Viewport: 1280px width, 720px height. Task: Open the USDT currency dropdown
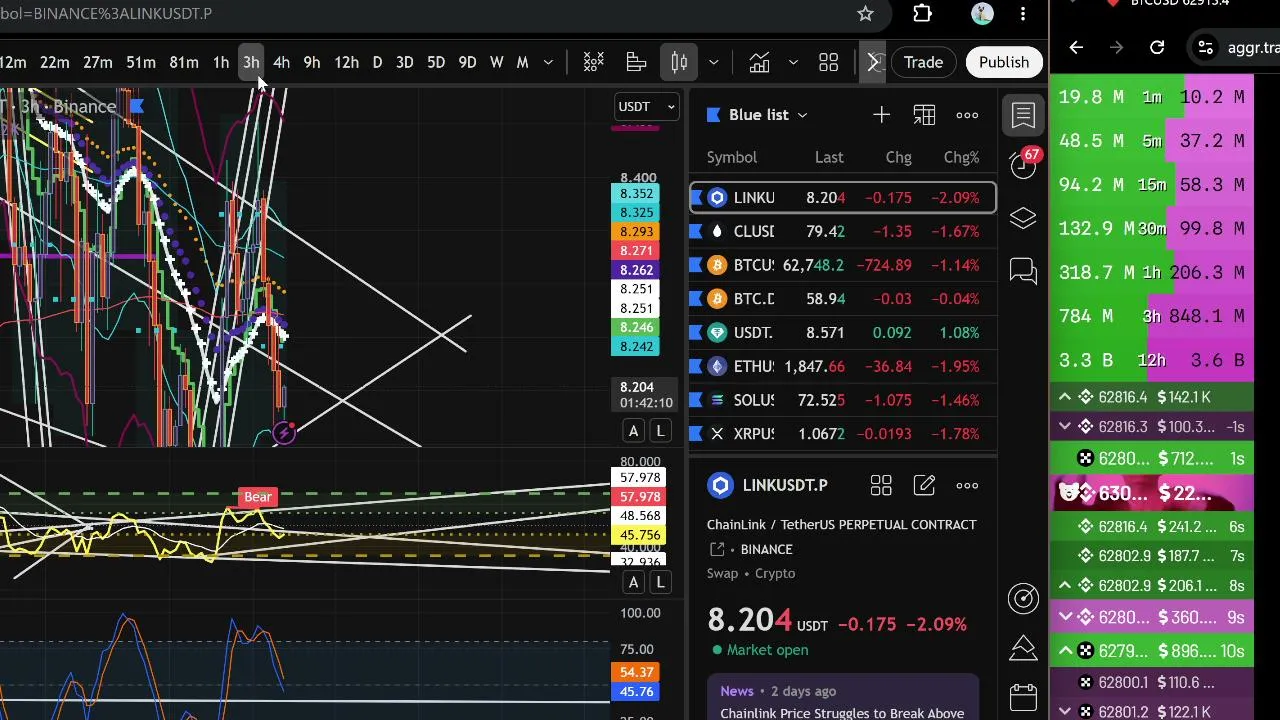[647, 107]
